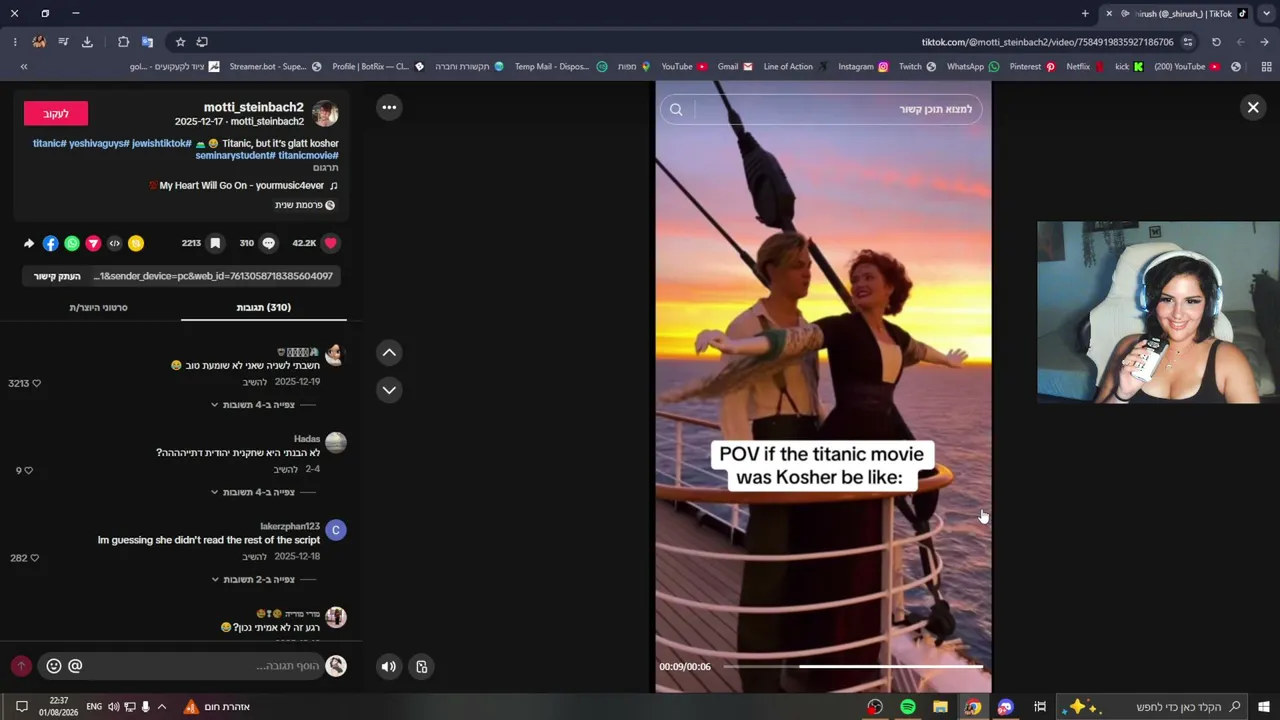Save video using the bookmark icon
Image resolution: width=1280 pixels, height=720 pixels.
tap(215, 243)
